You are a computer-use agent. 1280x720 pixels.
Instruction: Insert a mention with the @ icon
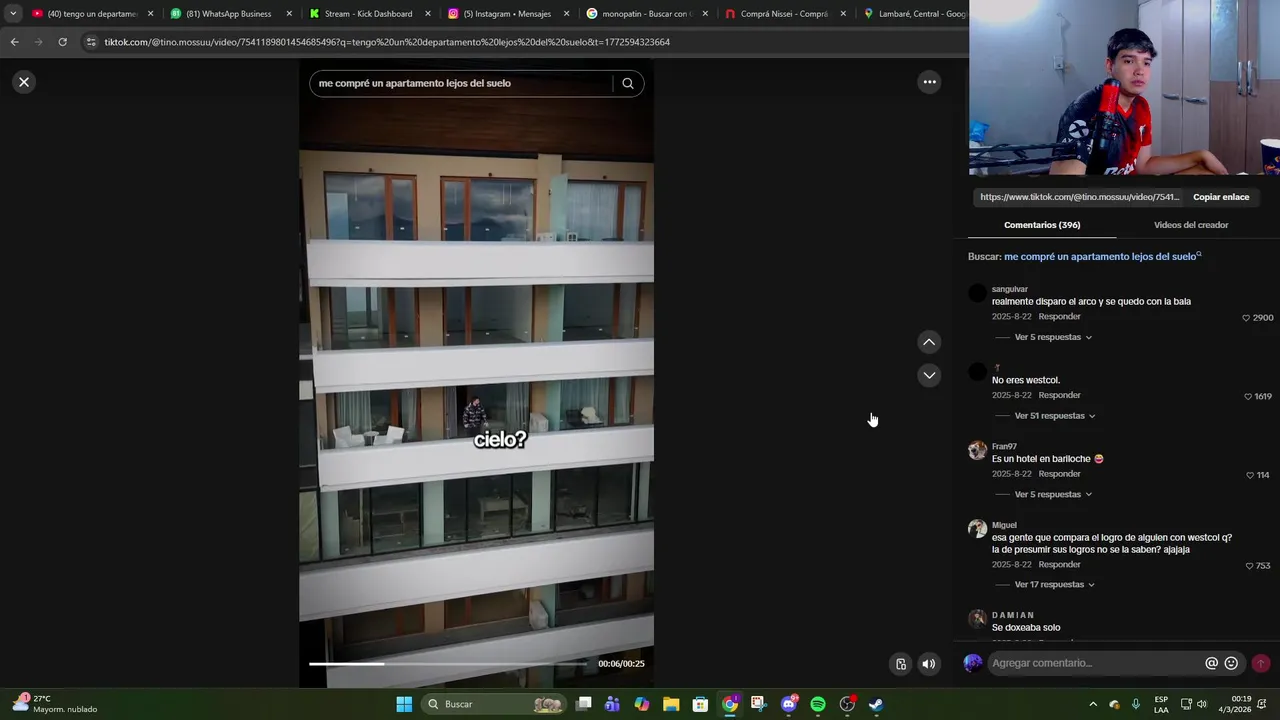coord(1211,663)
